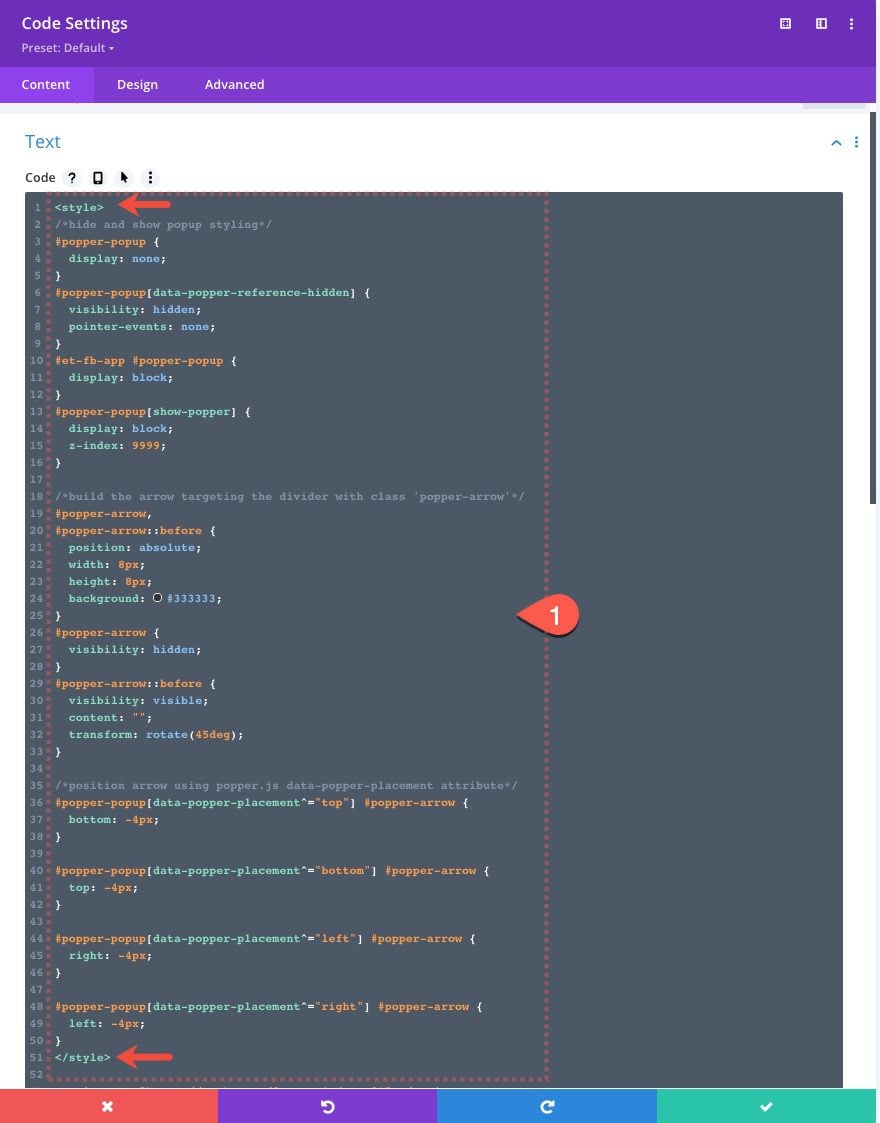The height and width of the screenshot is (1123, 880).
Task: Click the modal's vertical scrollbar
Action: click(x=875, y=300)
